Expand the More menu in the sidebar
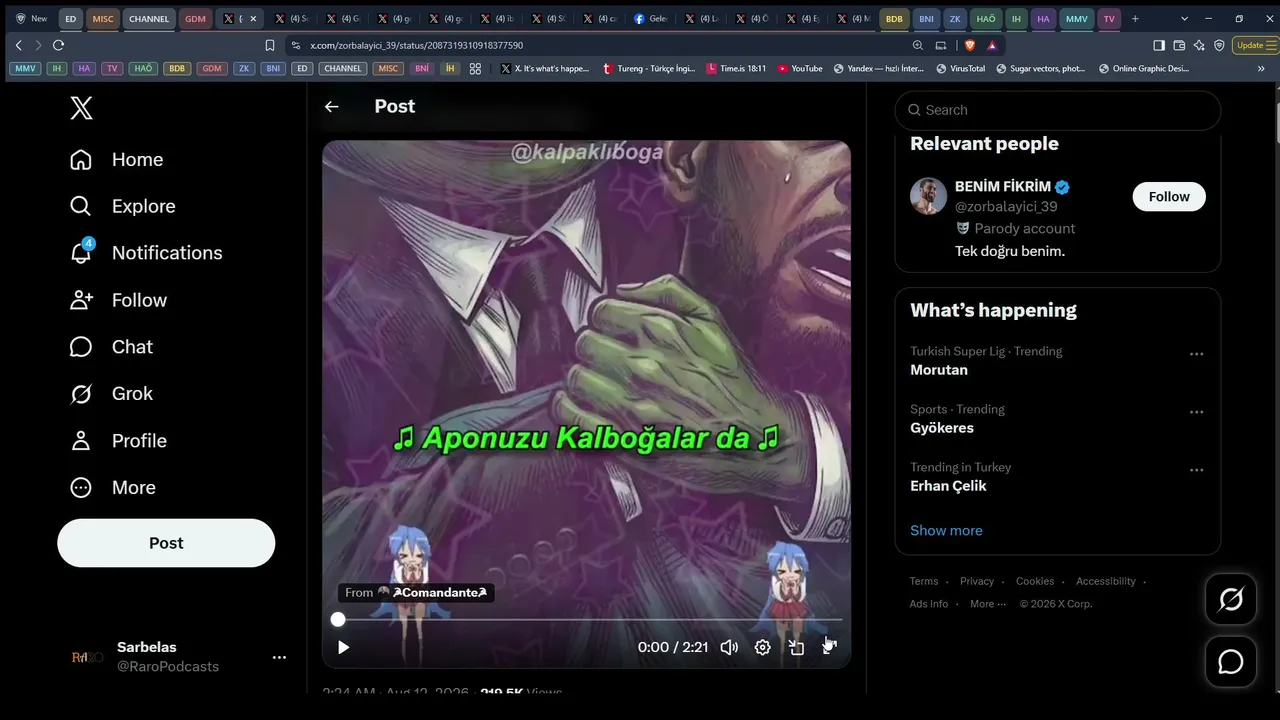 (x=113, y=488)
